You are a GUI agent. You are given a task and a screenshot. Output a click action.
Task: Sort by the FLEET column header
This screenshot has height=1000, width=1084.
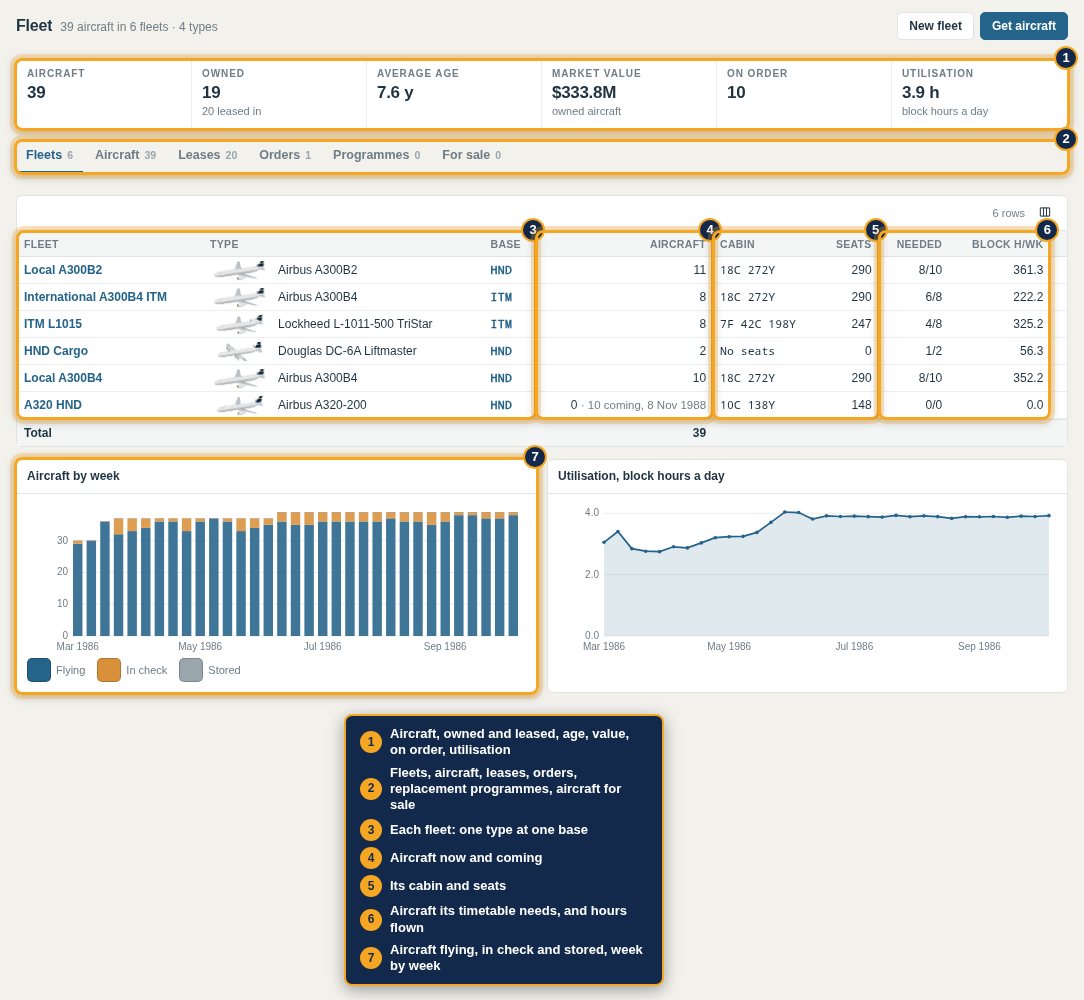pos(41,244)
